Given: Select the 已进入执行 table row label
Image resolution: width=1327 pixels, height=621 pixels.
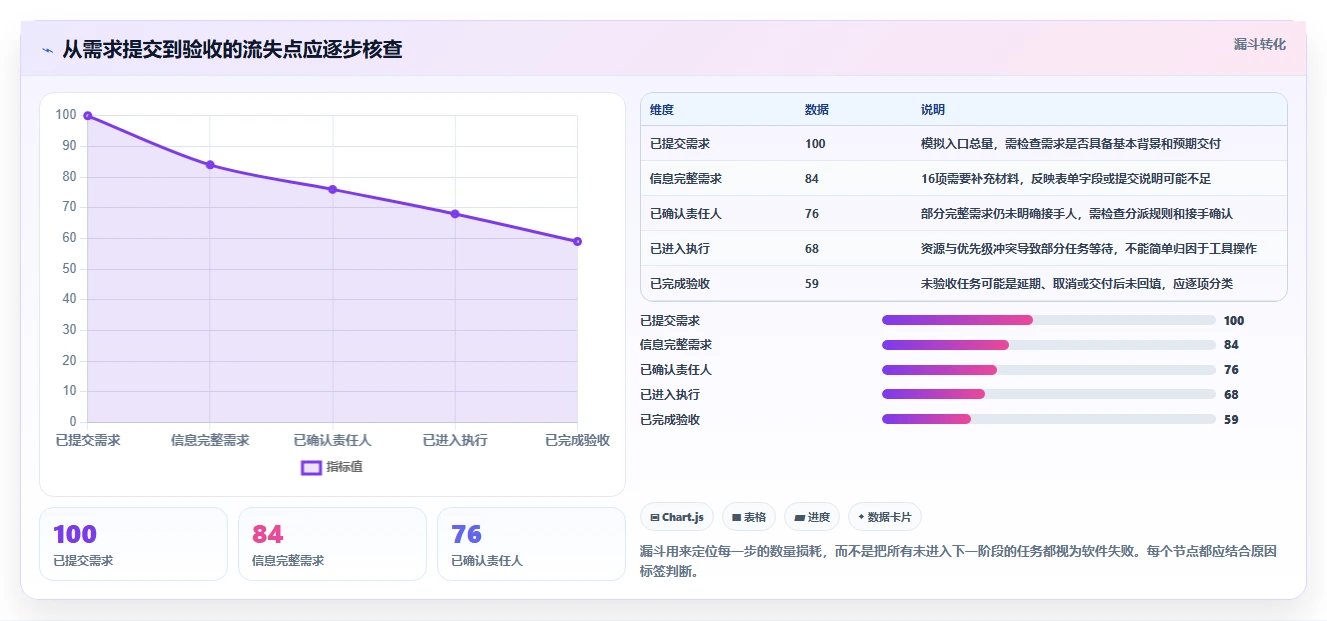Looking at the screenshot, I should point(680,249).
